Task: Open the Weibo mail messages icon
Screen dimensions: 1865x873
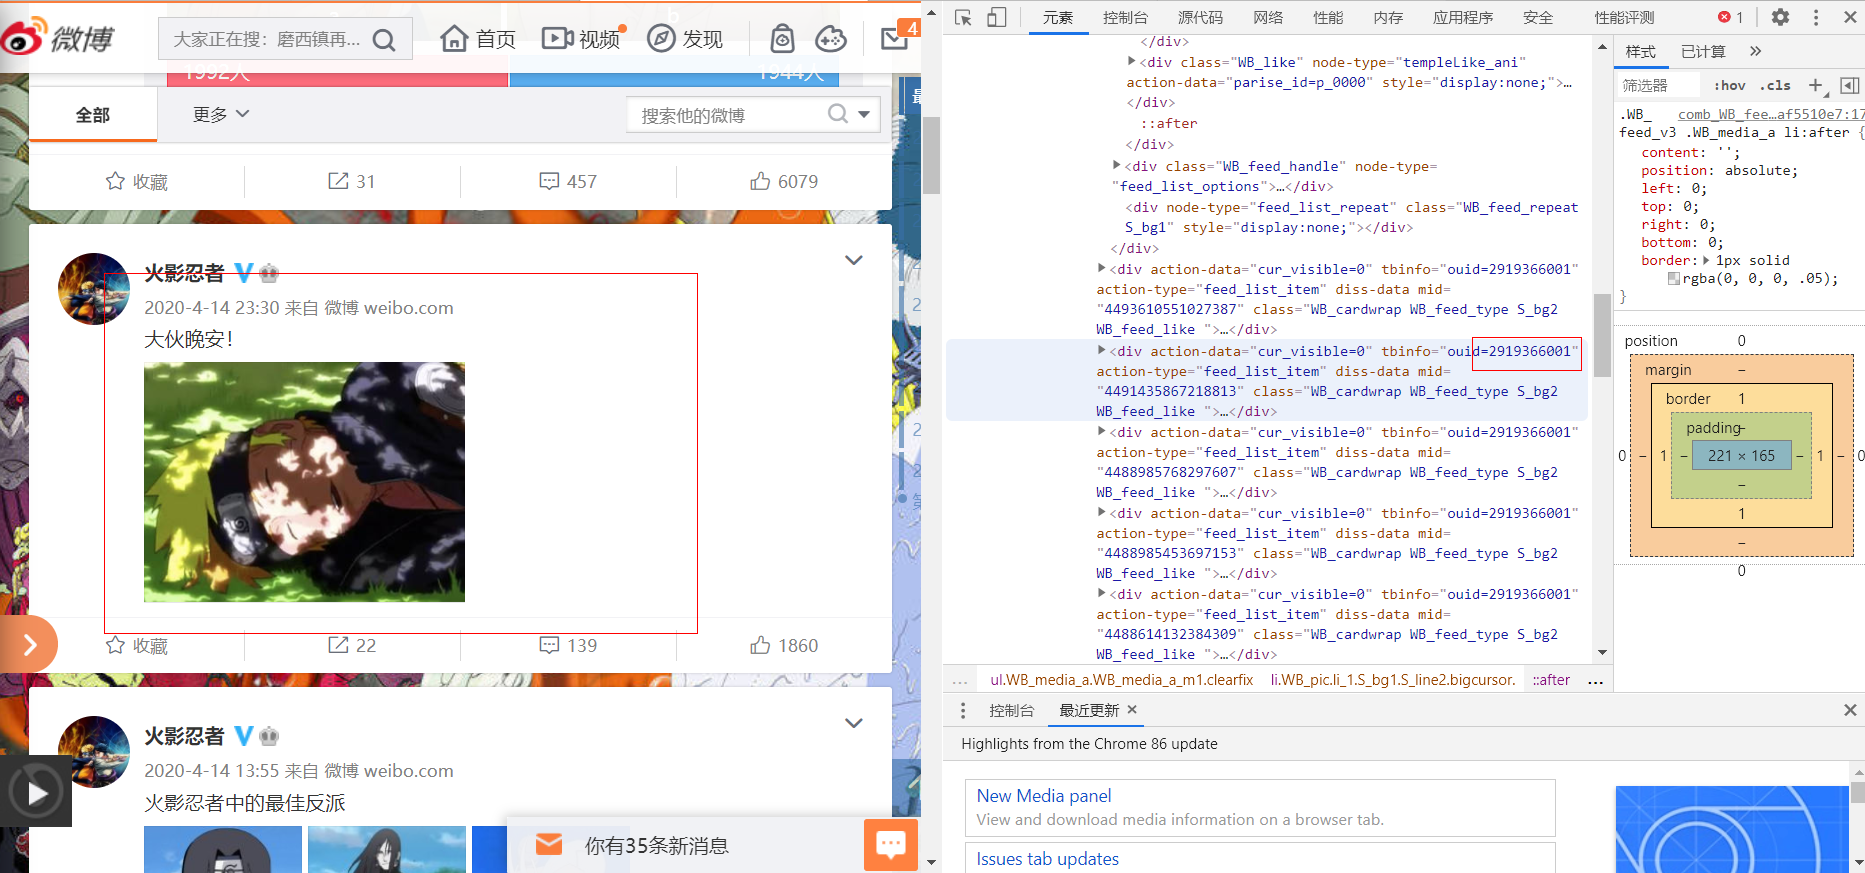Action: [895, 39]
